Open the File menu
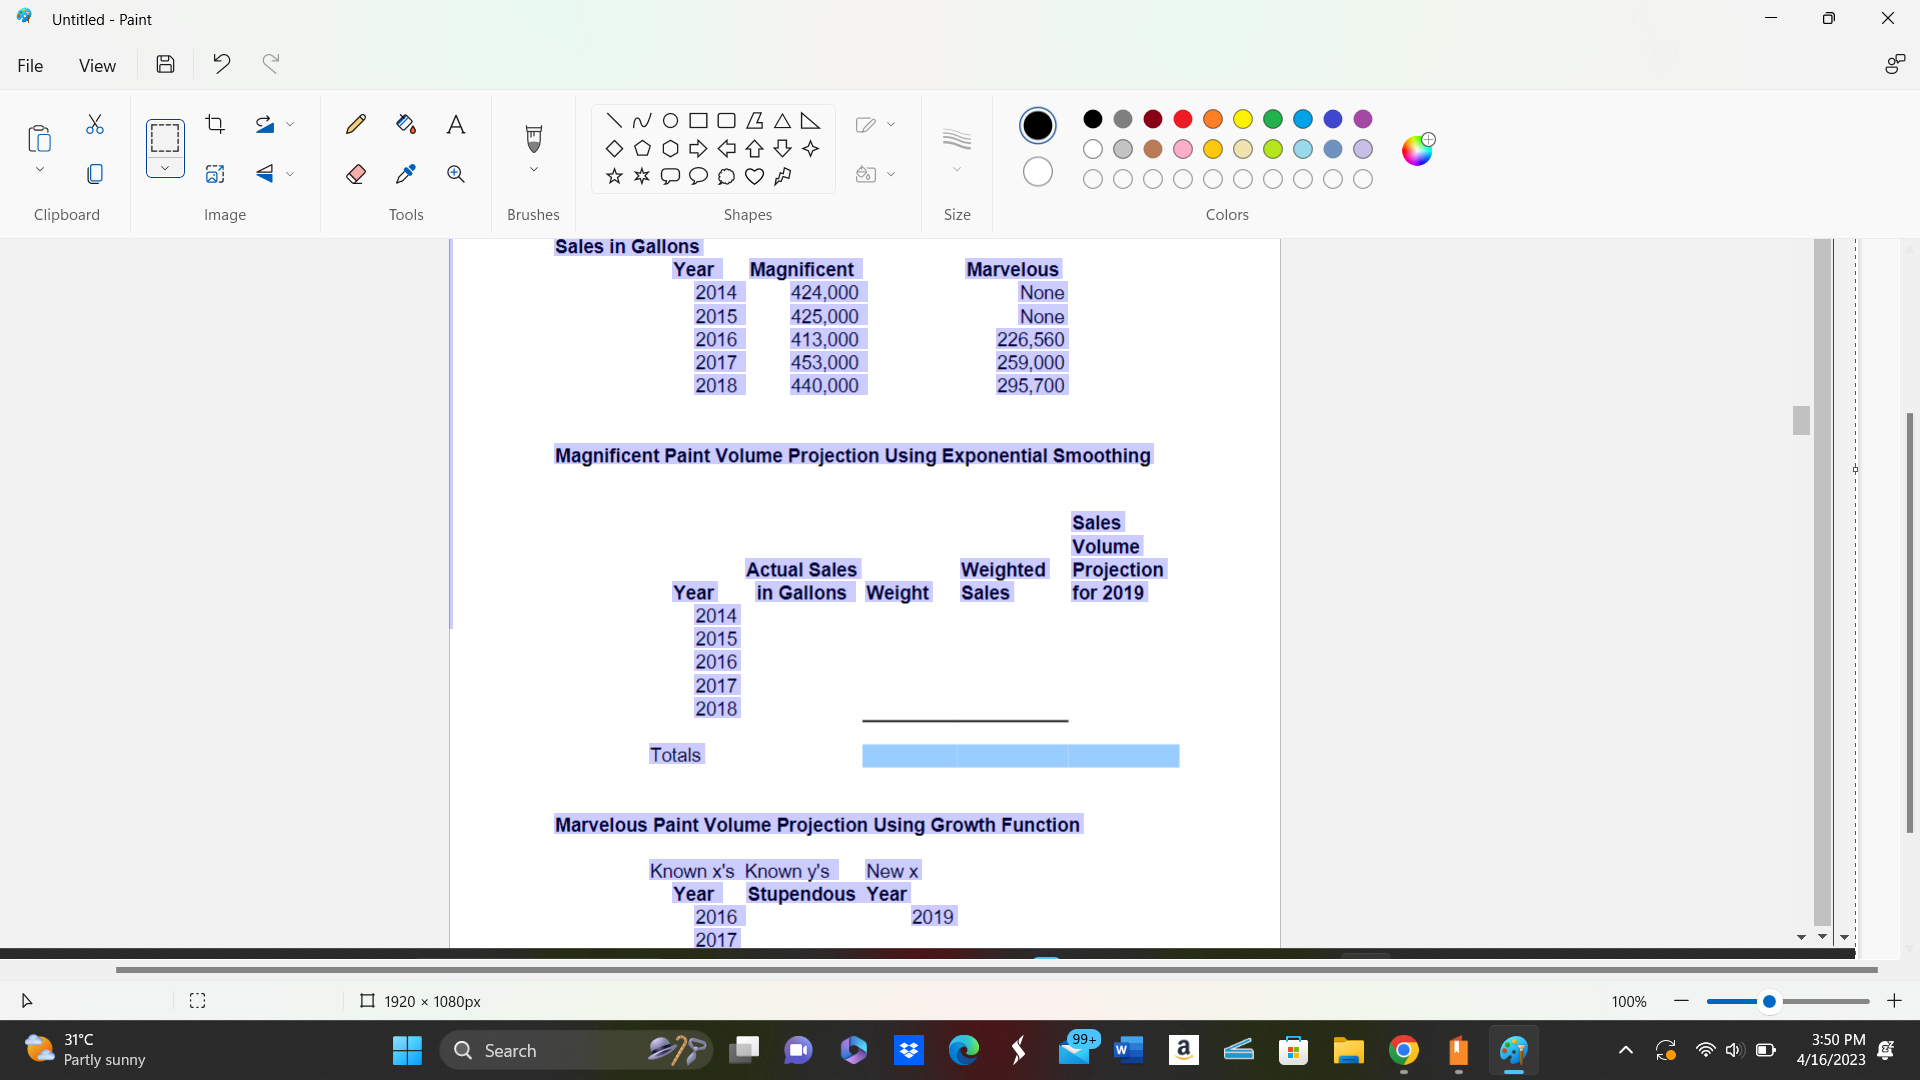This screenshot has height=1080, width=1920. pyautogui.click(x=30, y=65)
